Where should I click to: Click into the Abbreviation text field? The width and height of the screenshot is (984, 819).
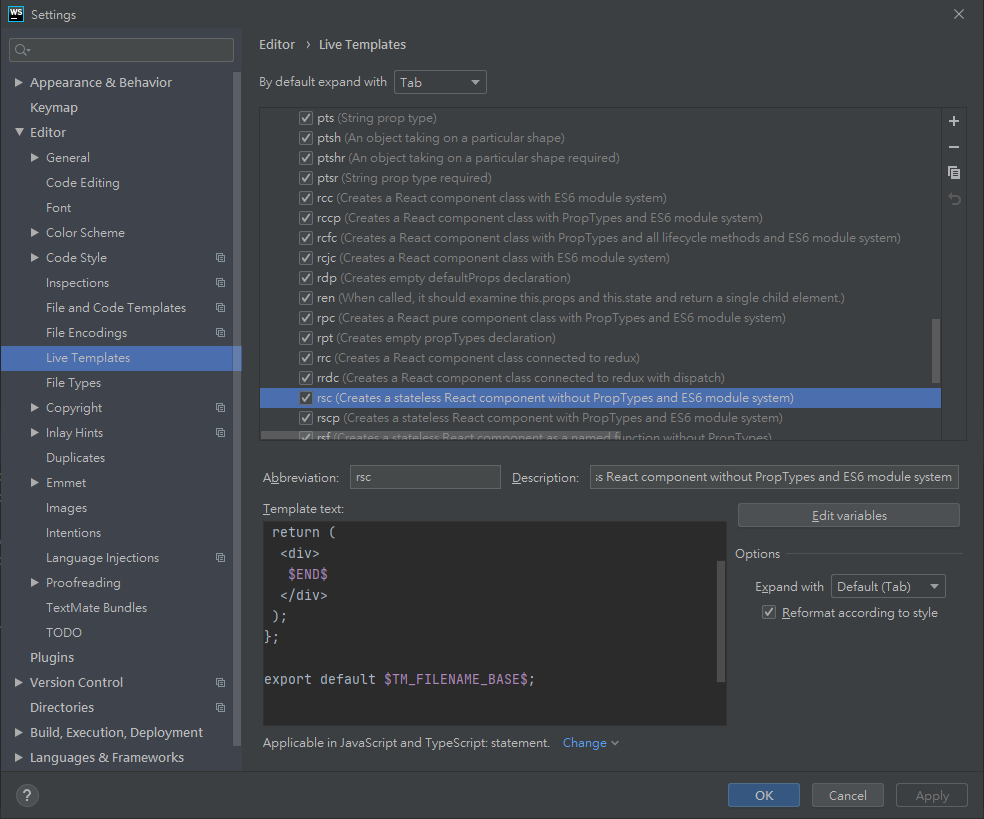(425, 477)
